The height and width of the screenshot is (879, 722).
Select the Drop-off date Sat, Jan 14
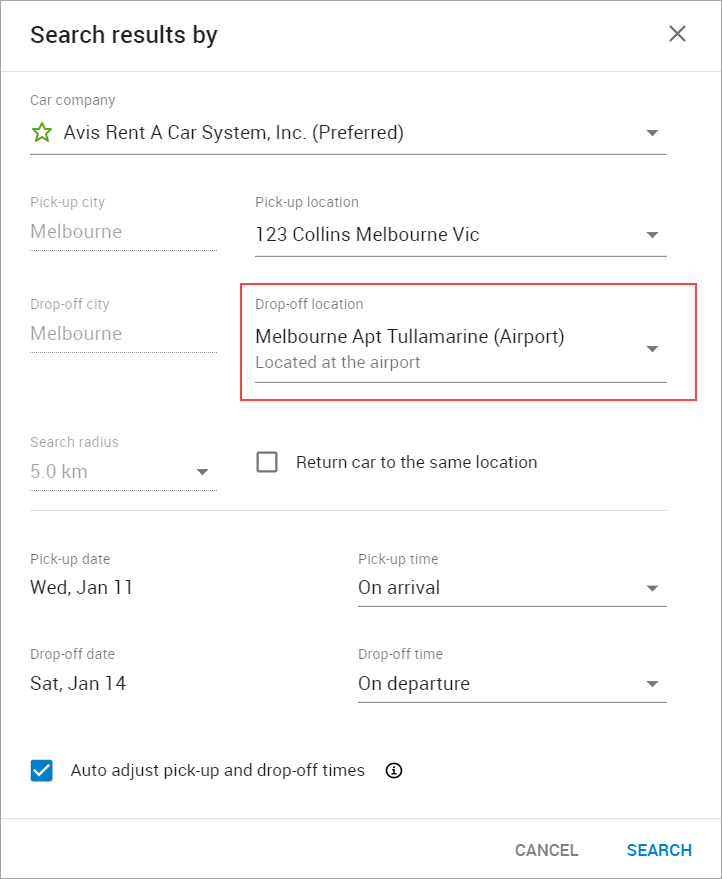pos(78,683)
